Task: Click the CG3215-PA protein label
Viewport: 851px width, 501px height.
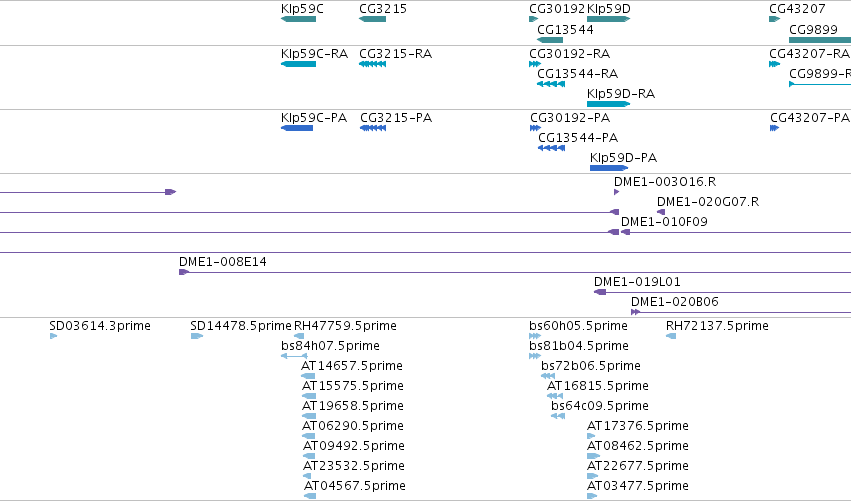Action: (x=396, y=118)
